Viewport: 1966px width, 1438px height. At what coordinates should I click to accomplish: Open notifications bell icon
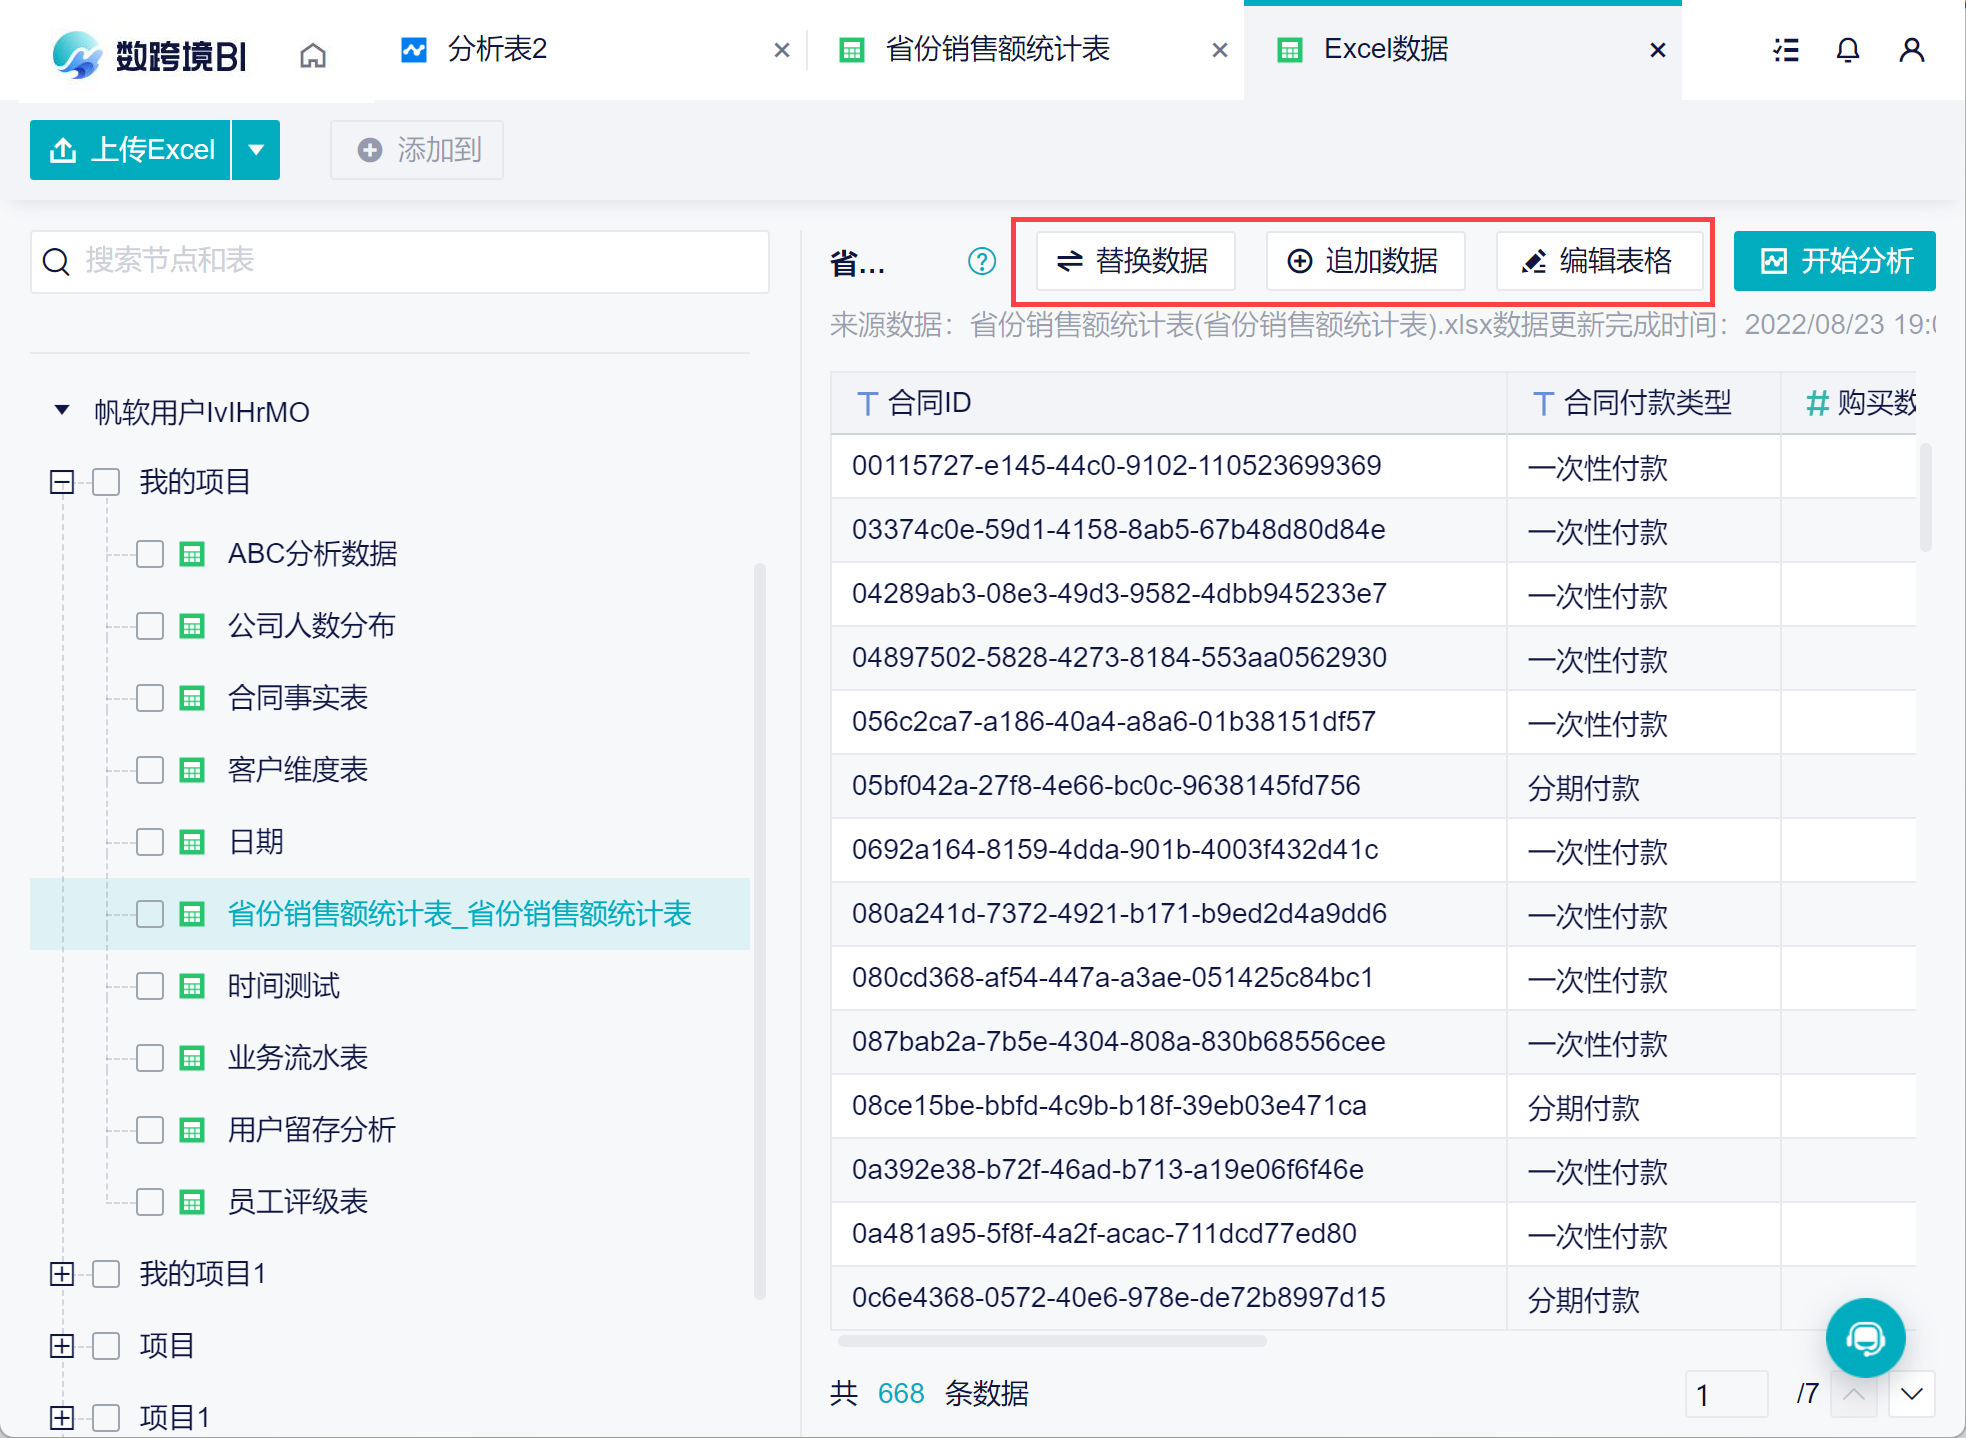(1848, 50)
